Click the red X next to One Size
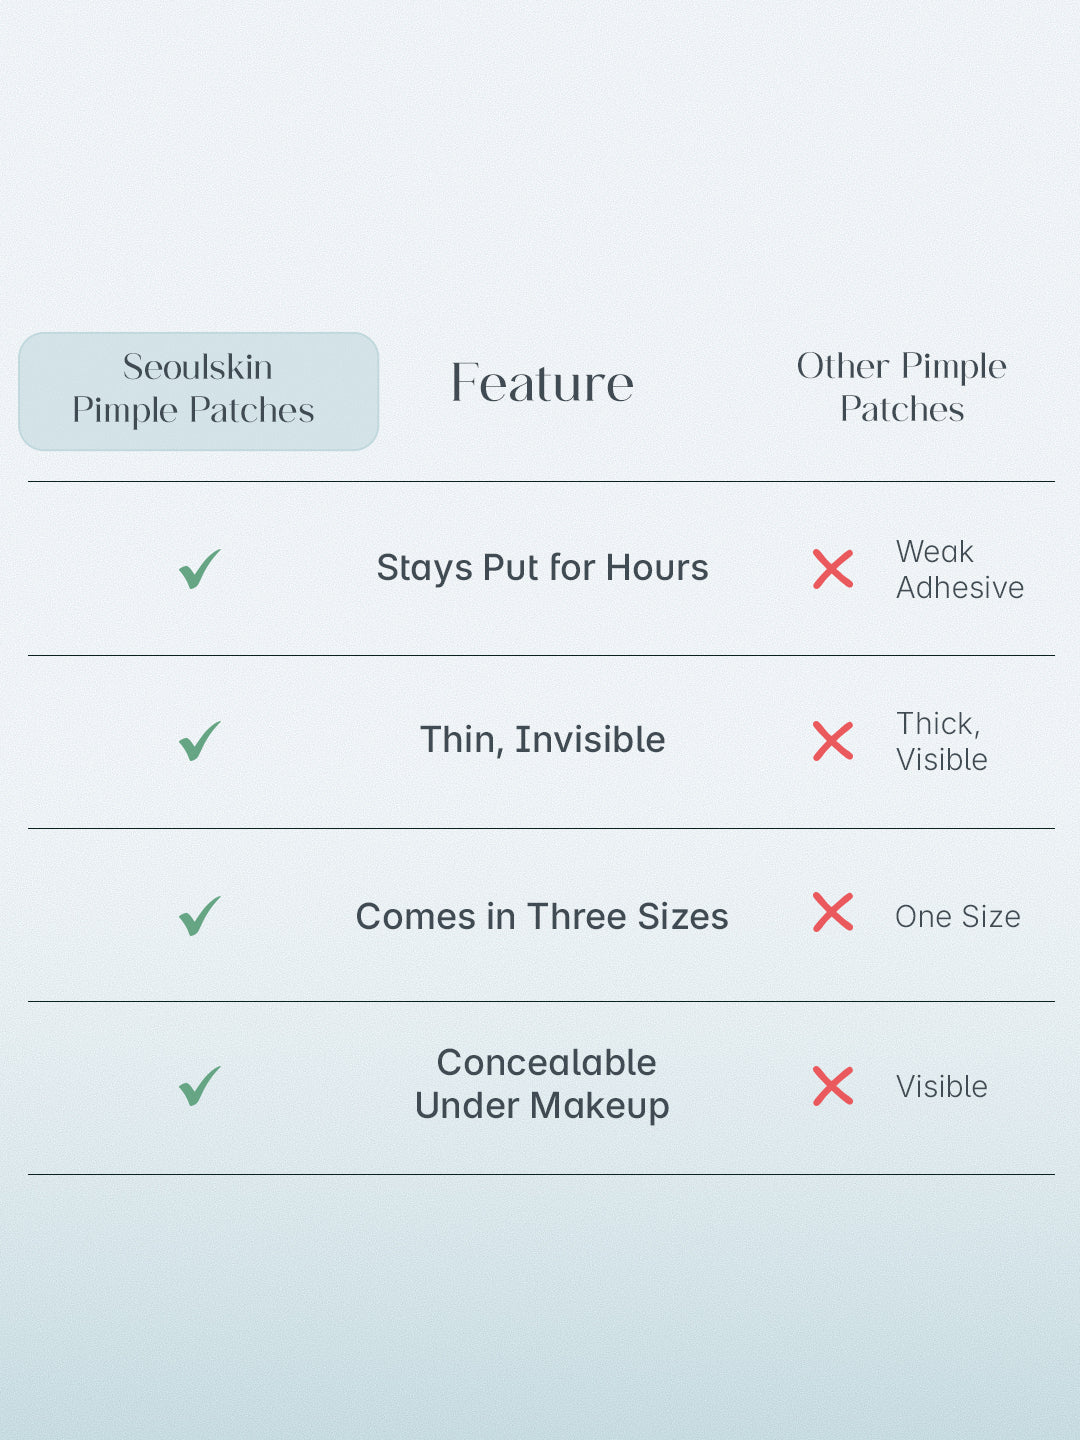The height and width of the screenshot is (1440, 1080). [x=833, y=912]
